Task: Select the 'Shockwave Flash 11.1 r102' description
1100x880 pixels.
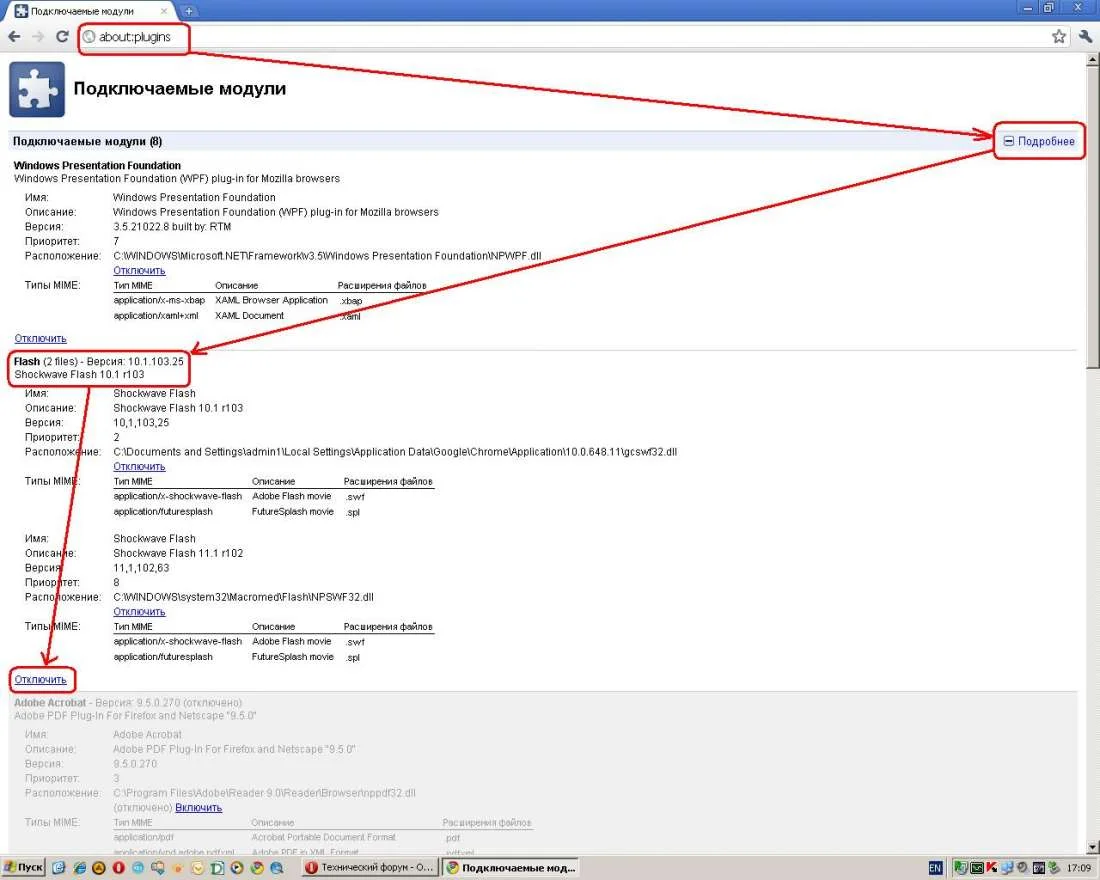Action: [x=178, y=553]
